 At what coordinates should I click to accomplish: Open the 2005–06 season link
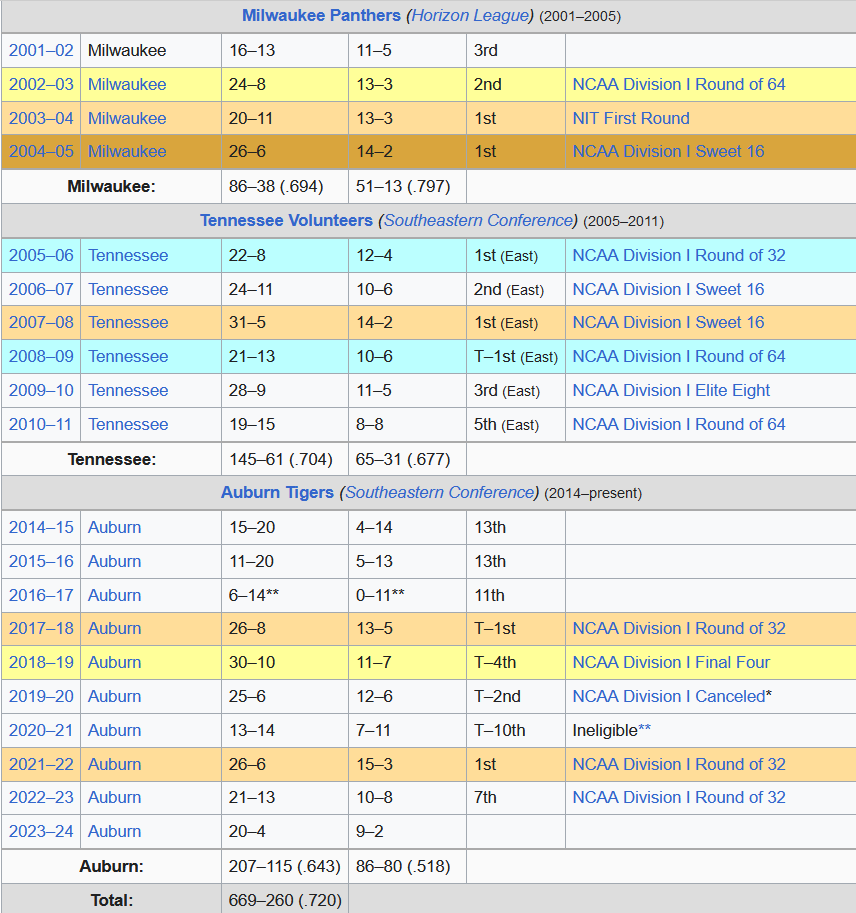41,256
